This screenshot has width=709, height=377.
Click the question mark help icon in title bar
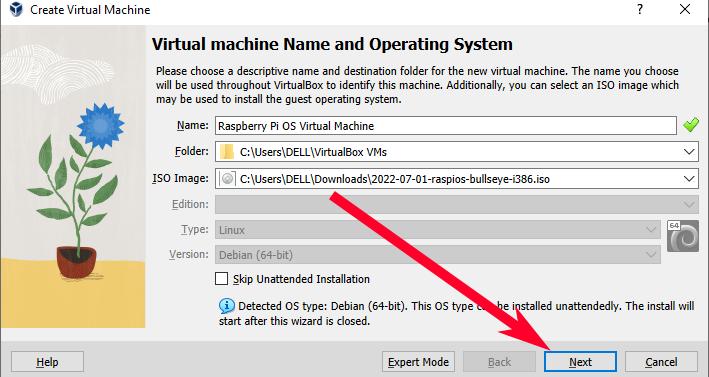coord(640,9)
